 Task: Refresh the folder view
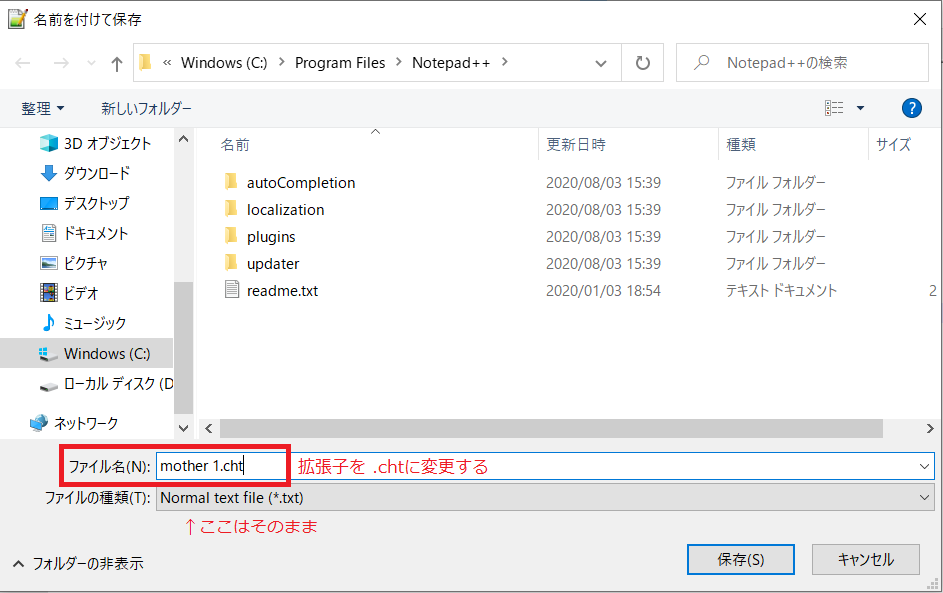click(643, 61)
